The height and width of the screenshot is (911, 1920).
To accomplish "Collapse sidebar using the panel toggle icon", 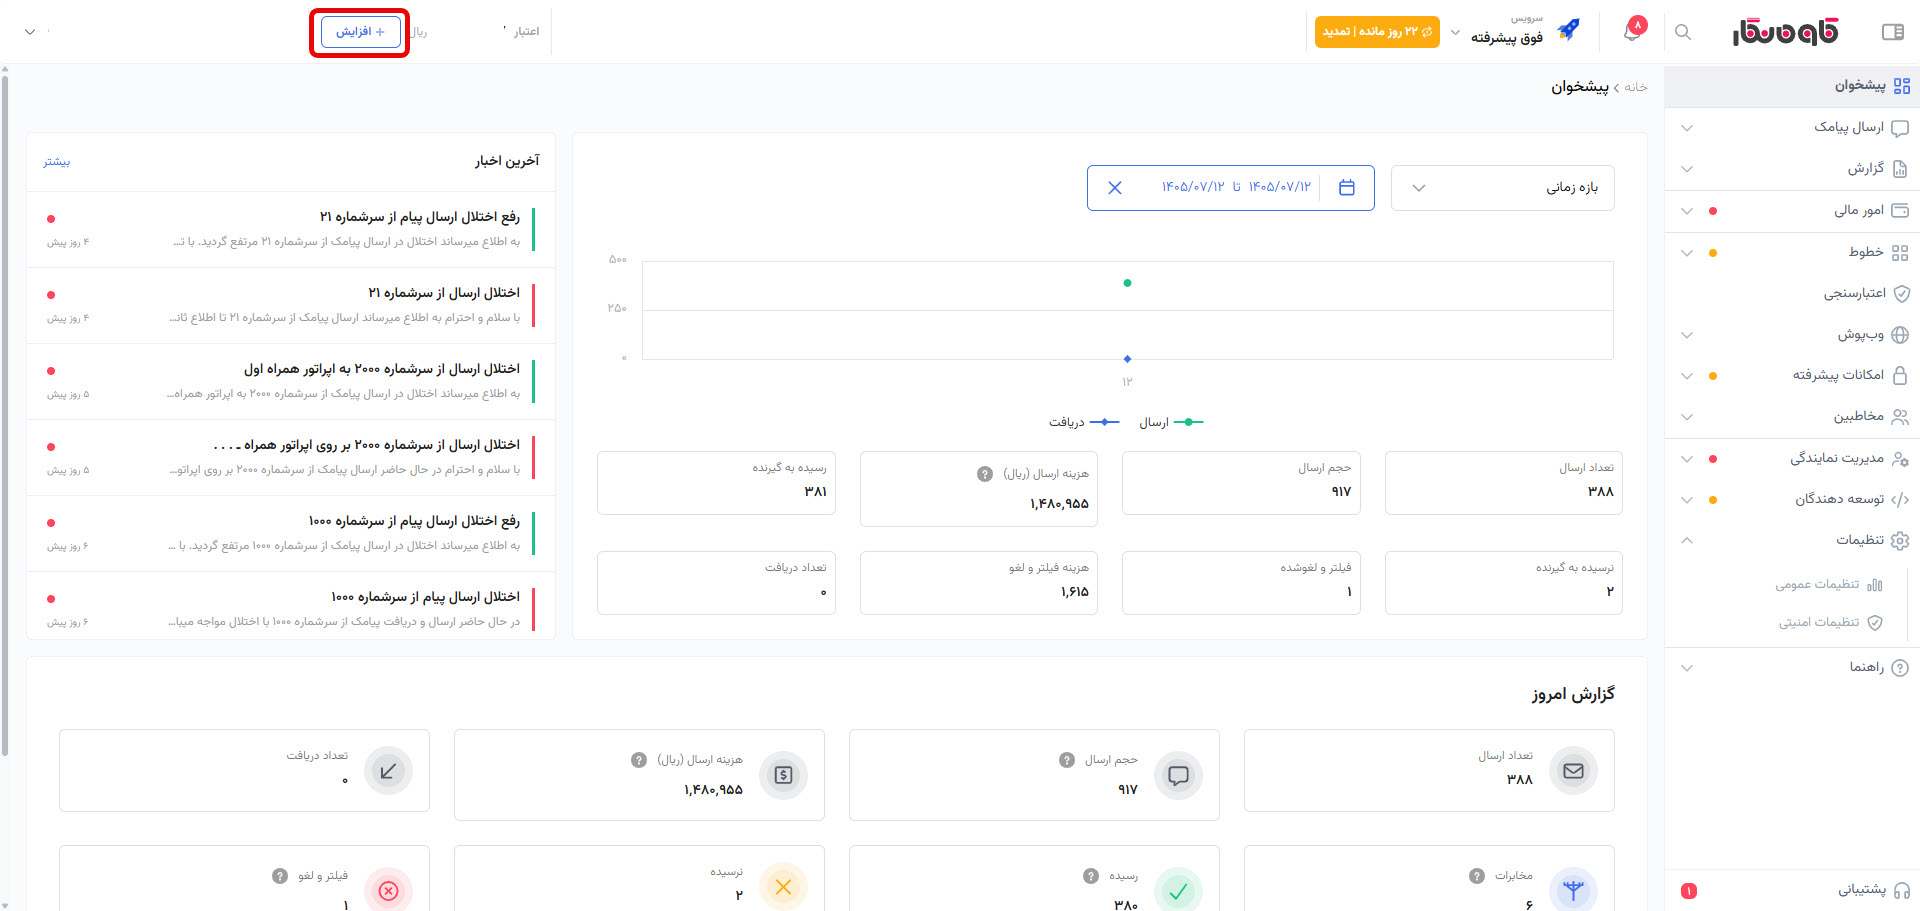I will click(1892, 32).
